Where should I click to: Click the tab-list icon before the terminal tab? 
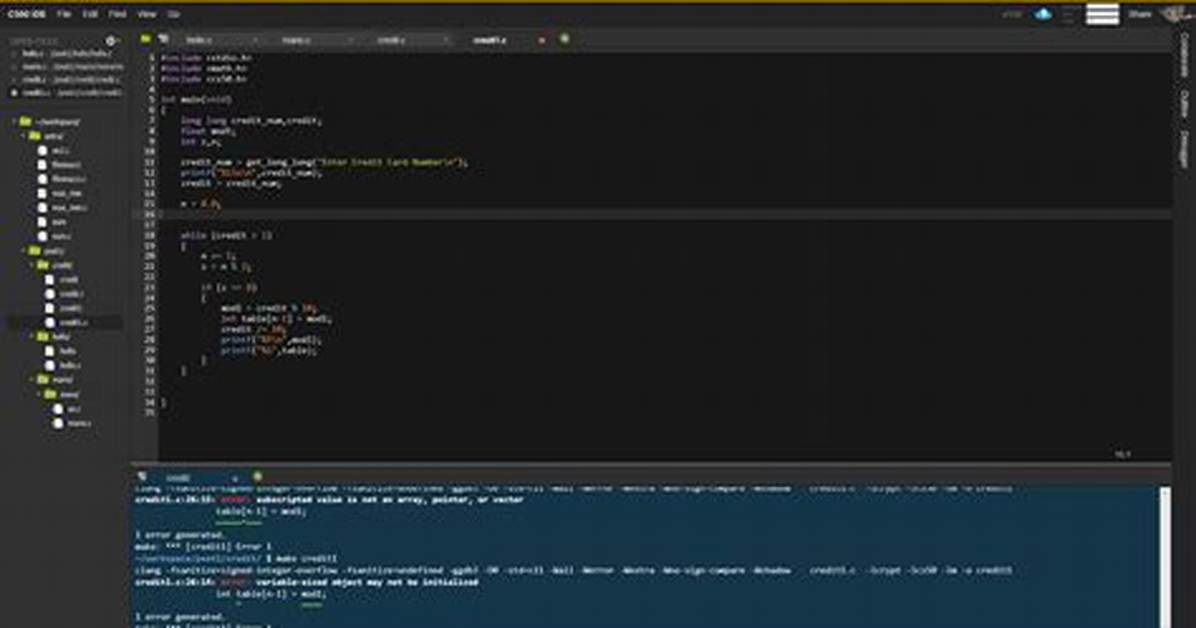pos(143,477)
